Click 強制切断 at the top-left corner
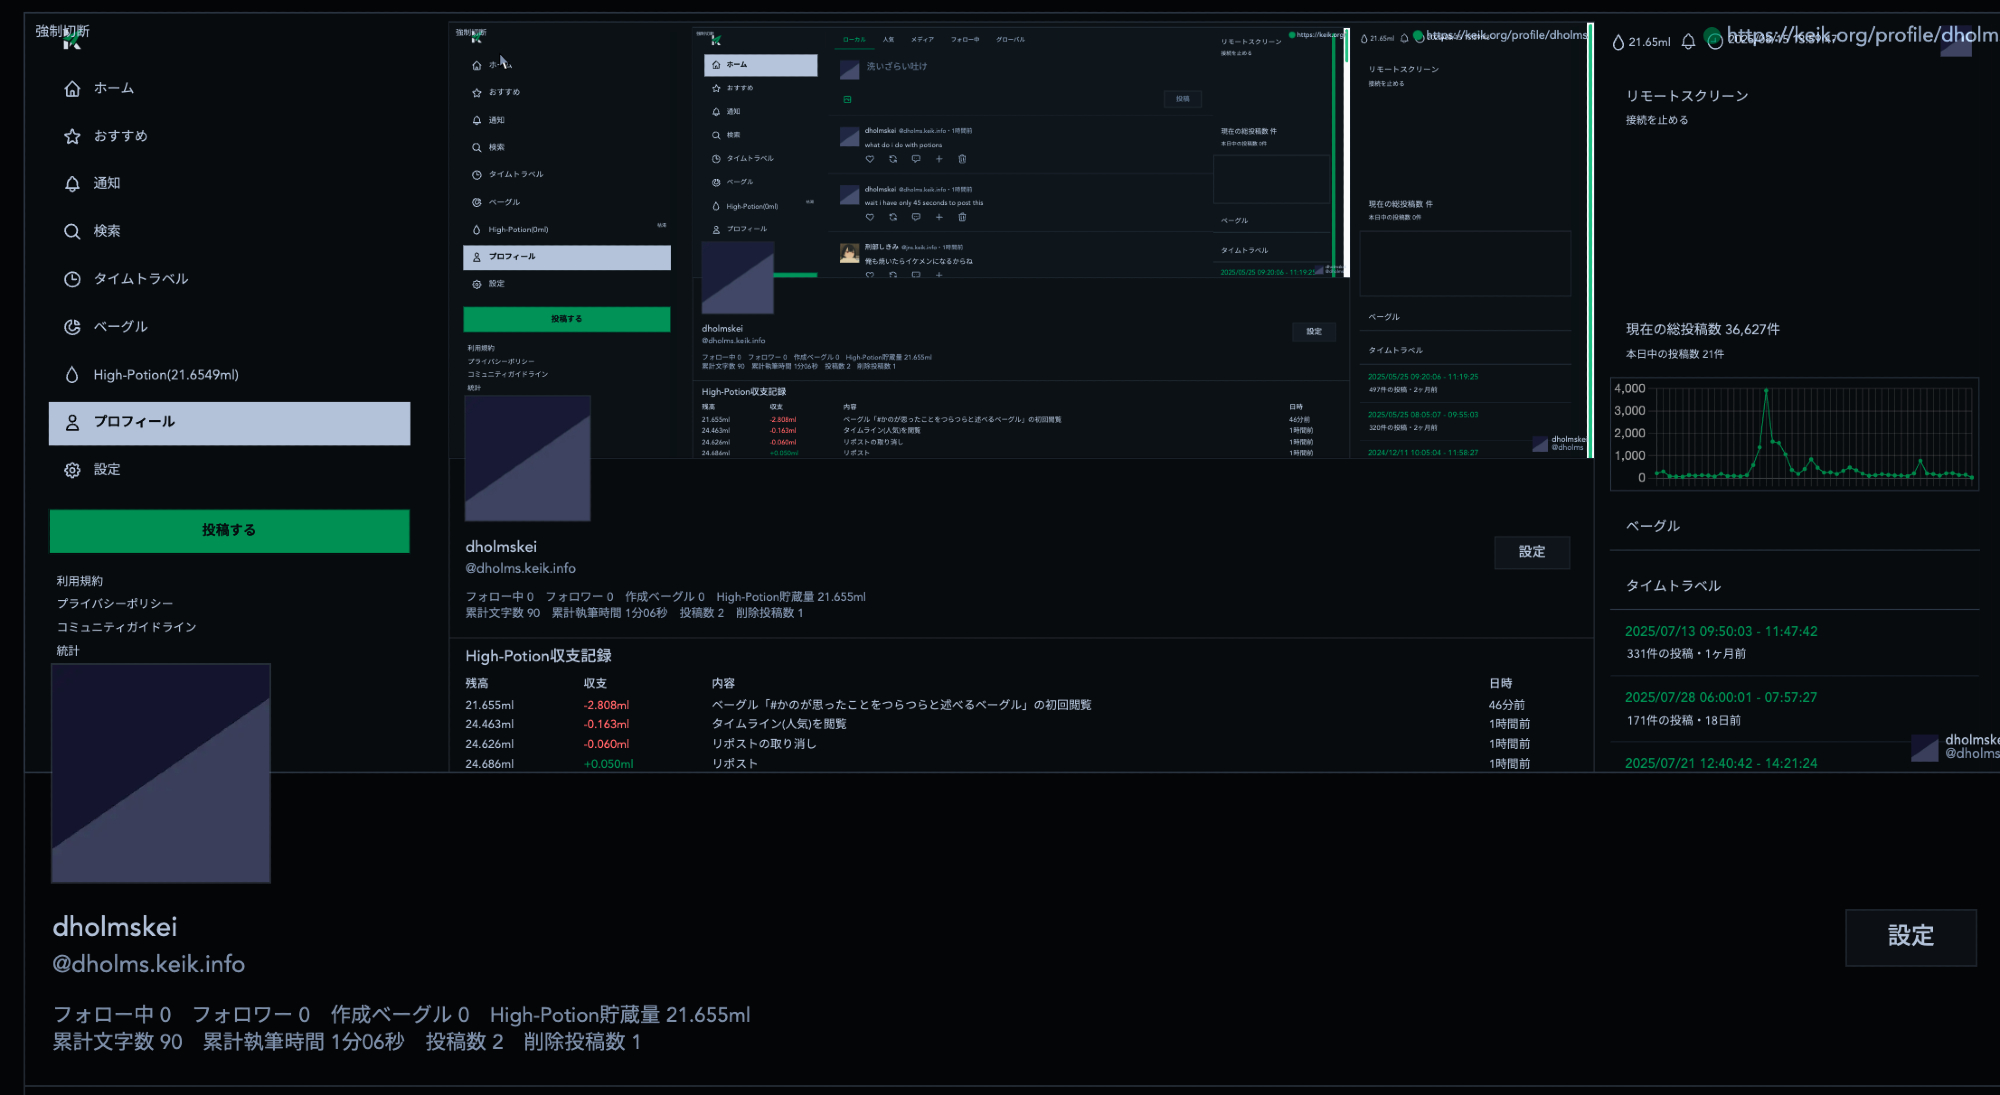 point(62,31)
